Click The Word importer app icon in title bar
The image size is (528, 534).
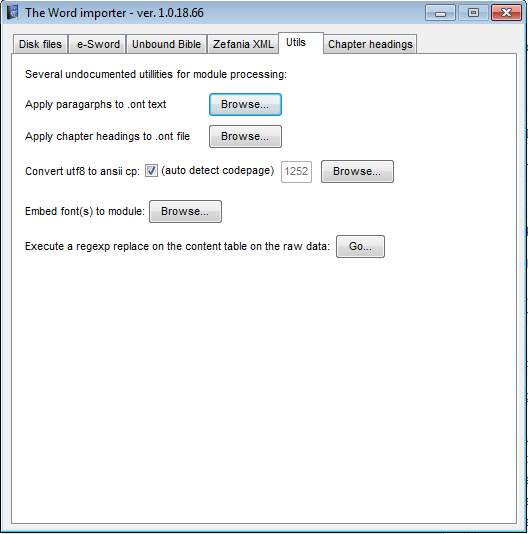(13, 13)
